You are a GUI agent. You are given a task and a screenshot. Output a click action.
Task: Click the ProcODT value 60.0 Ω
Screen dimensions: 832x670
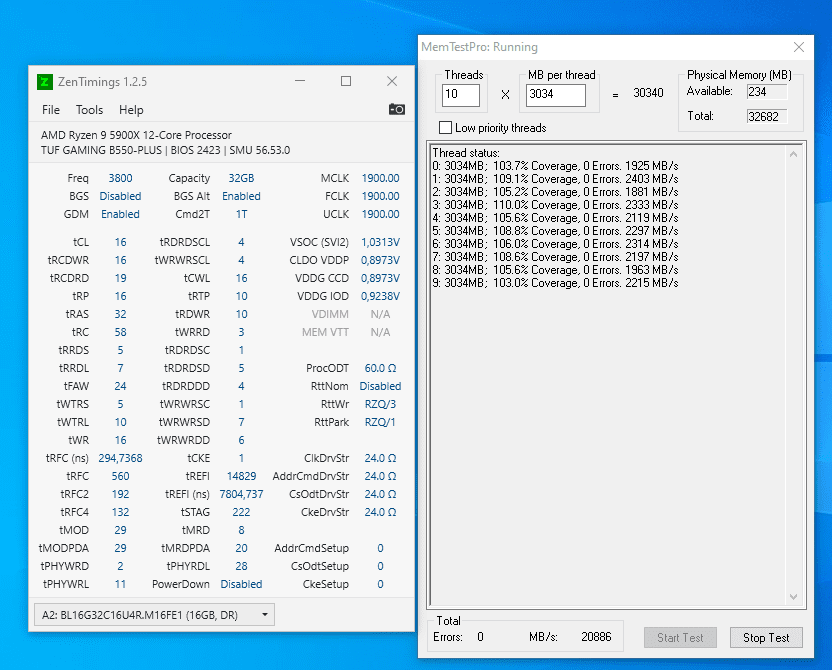380,368
